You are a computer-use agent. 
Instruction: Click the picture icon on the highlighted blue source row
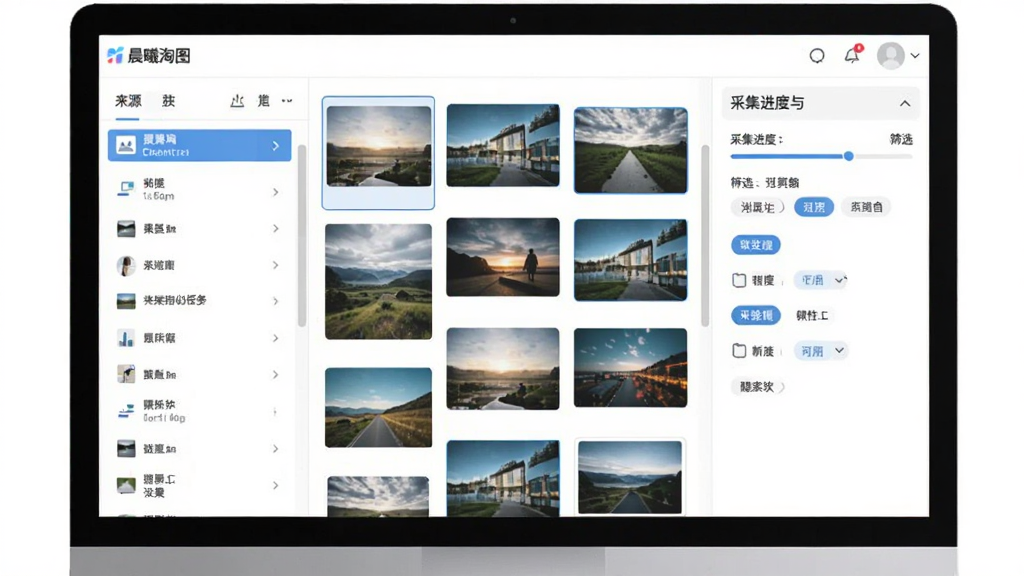pyautogui.click(x=126, y=144)
